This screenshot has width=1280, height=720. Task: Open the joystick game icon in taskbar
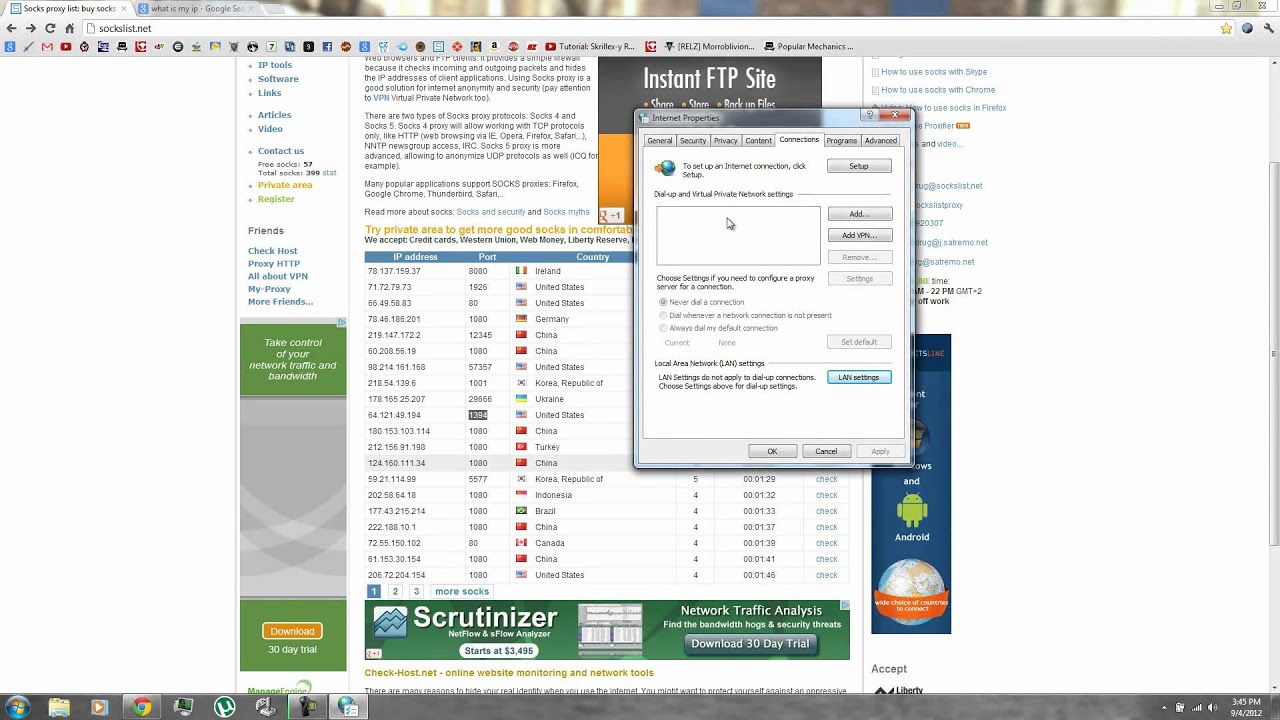pyautogui.click(x=266, y=707)
